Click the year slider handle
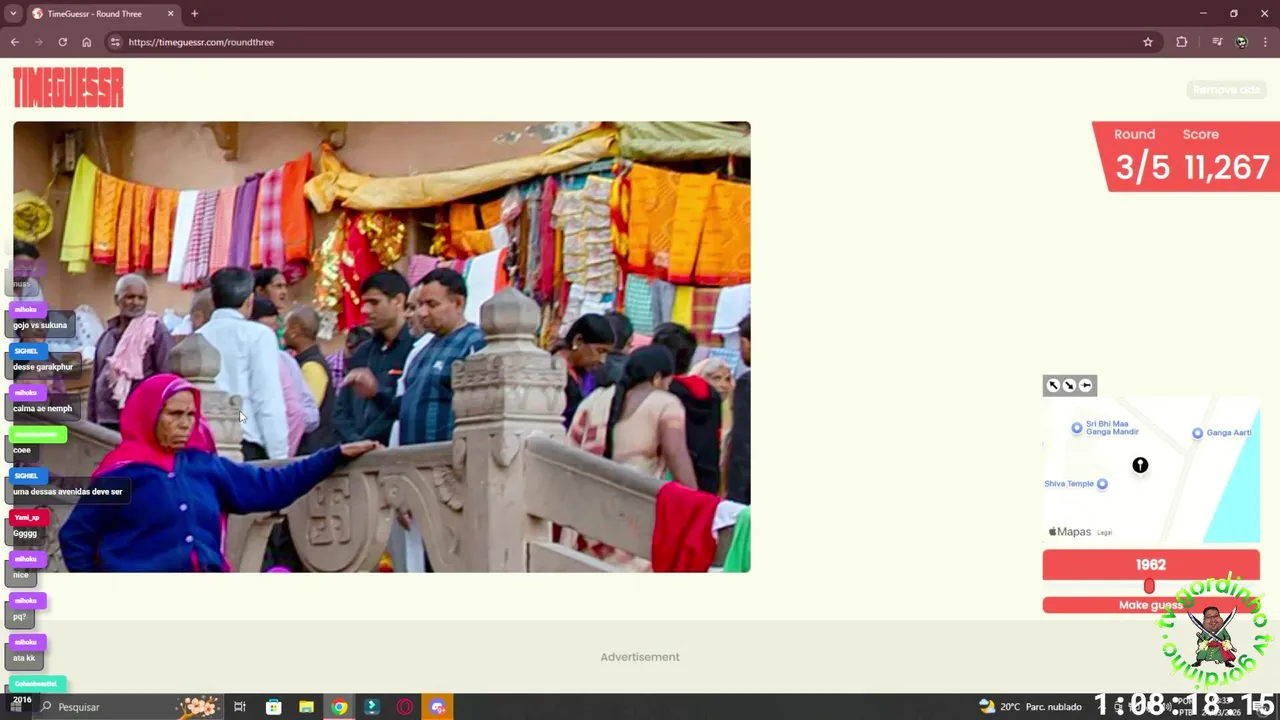The width and height of the screenshot is (1280, 720). pyautogui.click(x=1149, y=587)
